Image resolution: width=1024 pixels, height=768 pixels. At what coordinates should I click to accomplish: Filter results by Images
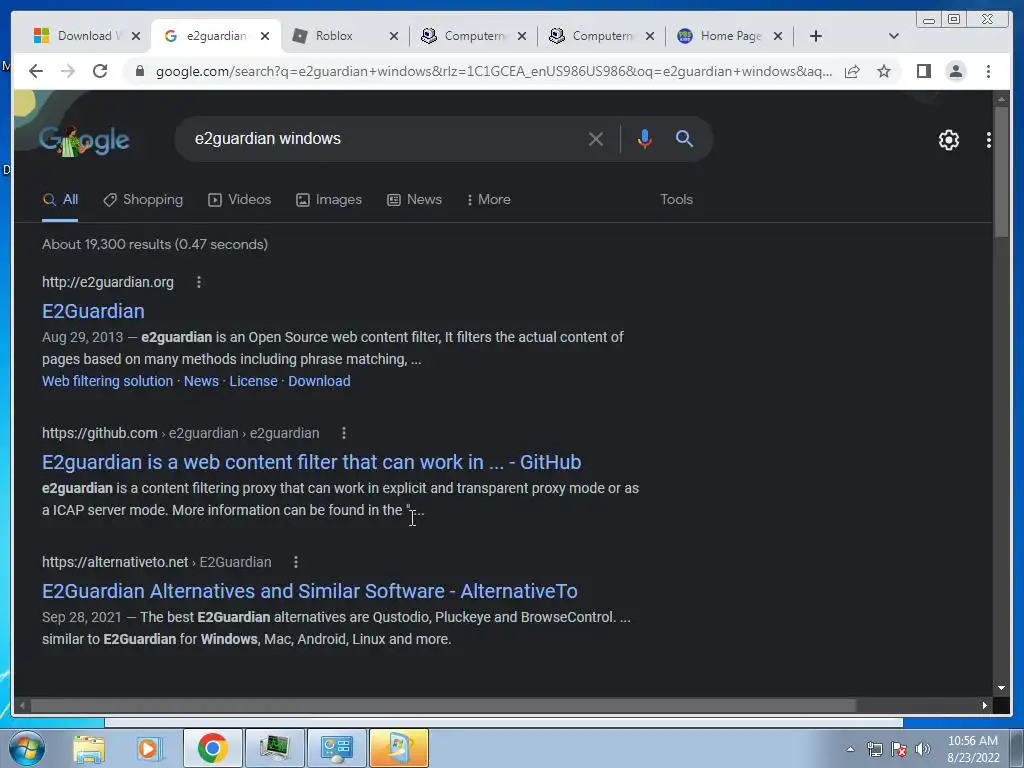coord(328,200)
